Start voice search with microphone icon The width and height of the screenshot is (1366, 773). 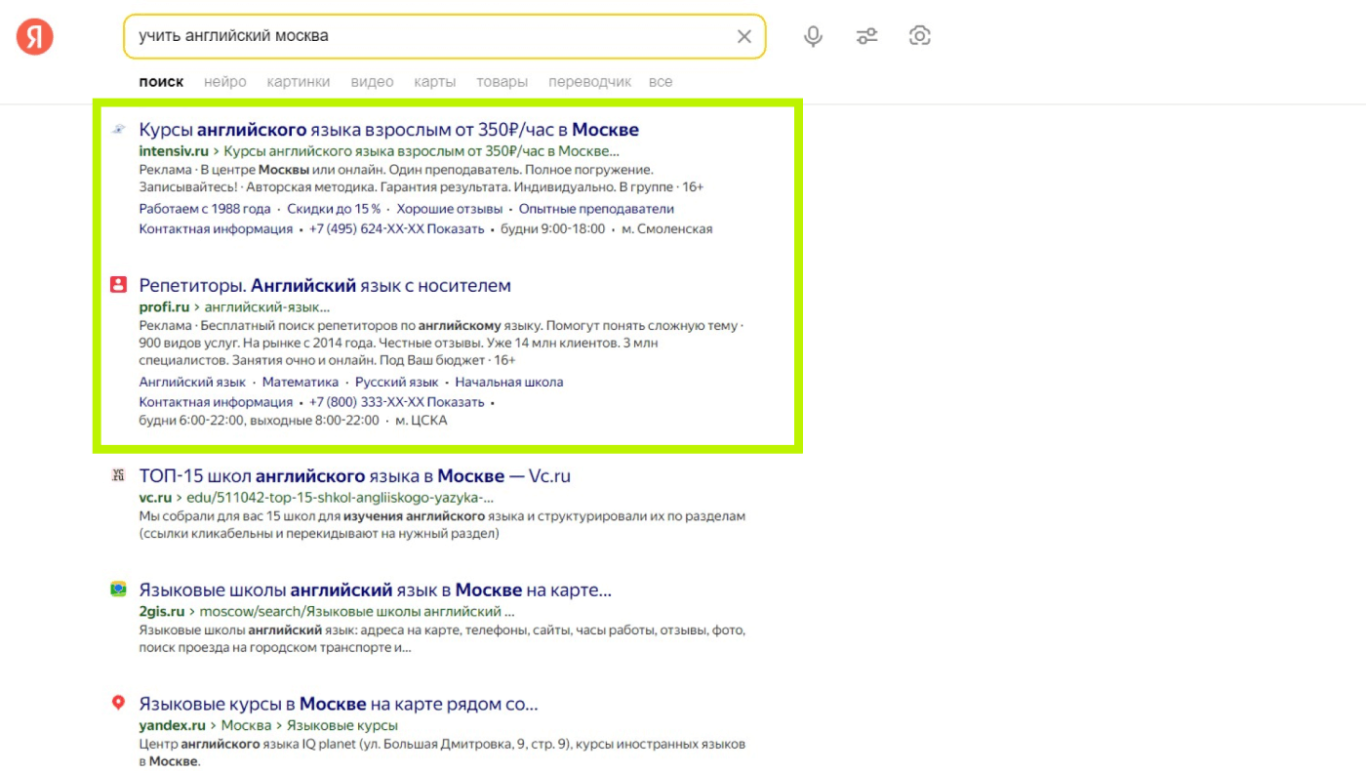[x=814, y=37]
